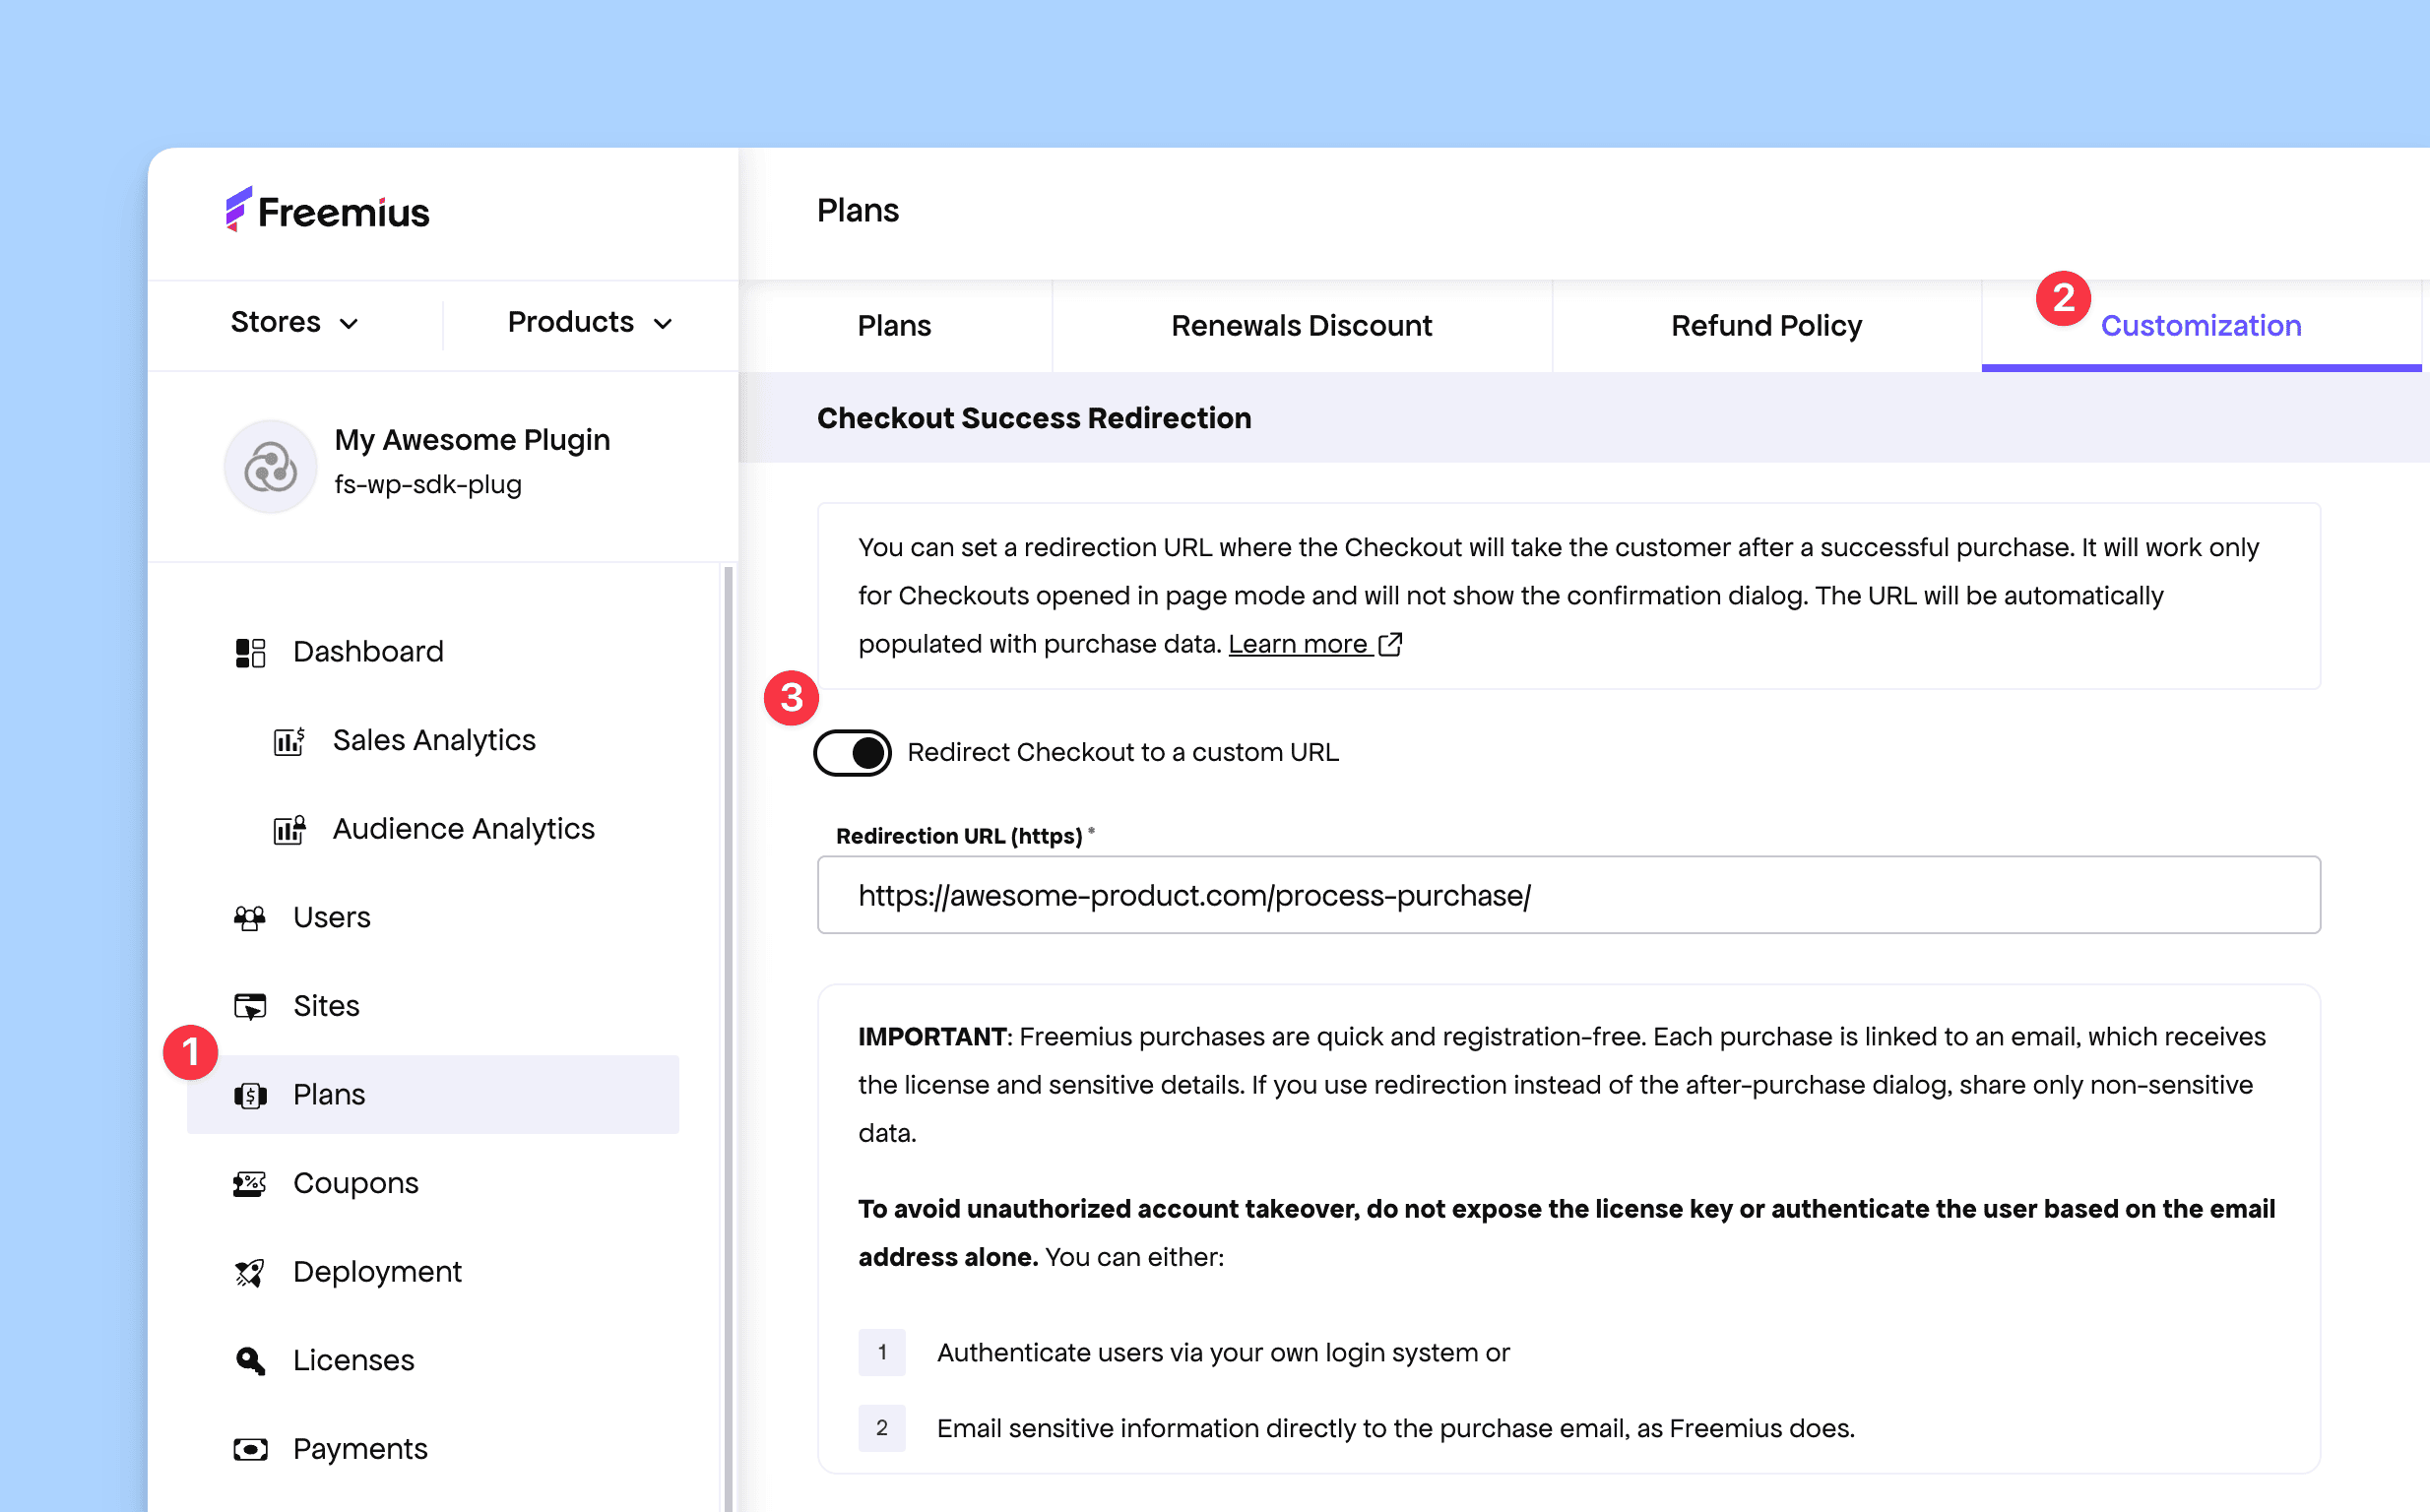Image resolution: width=2430 pixels, height=1512 pixels.
Task: Open Sales Analytics in the sidebar
Action: pyautogui.click(x=433, y=741)
